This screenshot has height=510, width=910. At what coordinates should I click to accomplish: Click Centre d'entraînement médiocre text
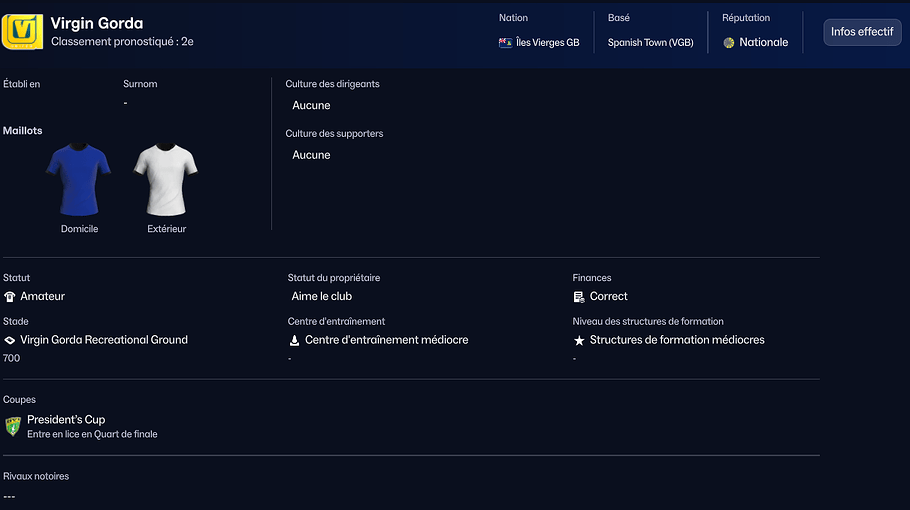click(x=386, y=340)
